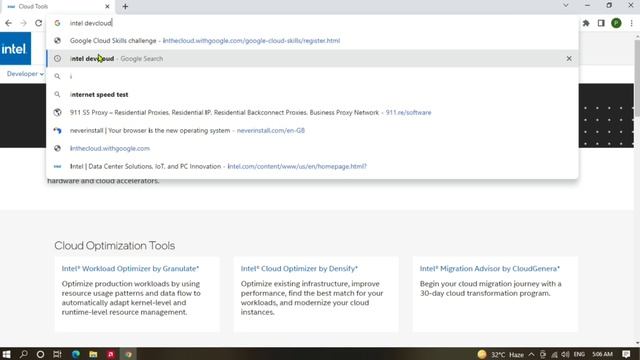Open network settings in system tray
This screenshot has height=360, width=640.
click(x=554, y=354)
